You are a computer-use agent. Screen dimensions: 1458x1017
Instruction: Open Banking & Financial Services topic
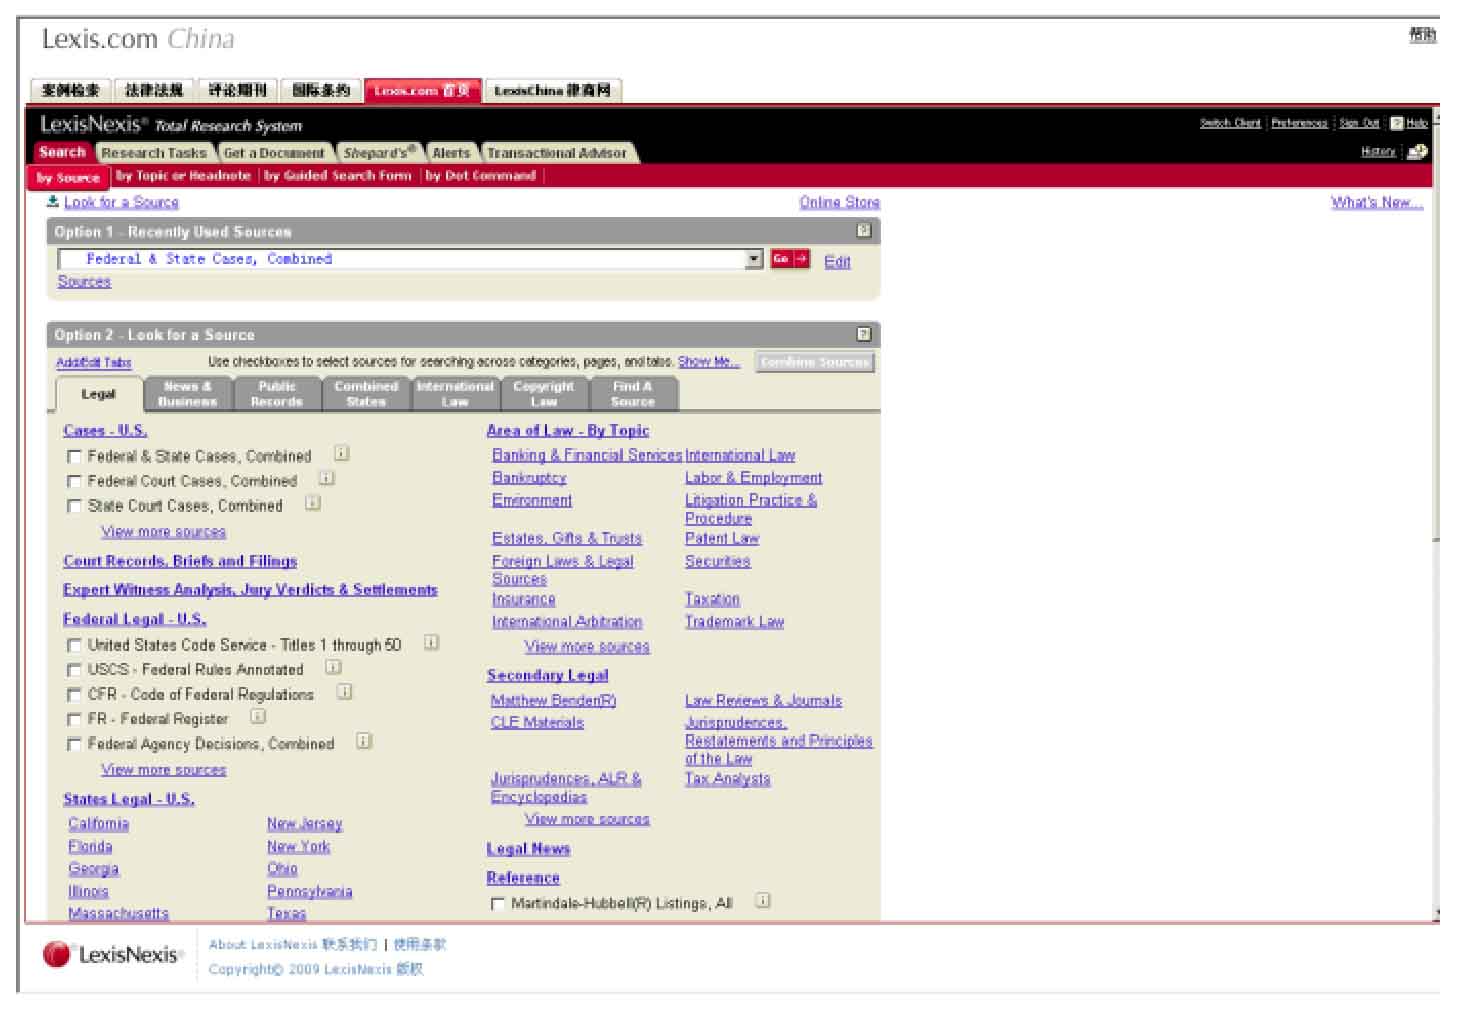point(587,455)
